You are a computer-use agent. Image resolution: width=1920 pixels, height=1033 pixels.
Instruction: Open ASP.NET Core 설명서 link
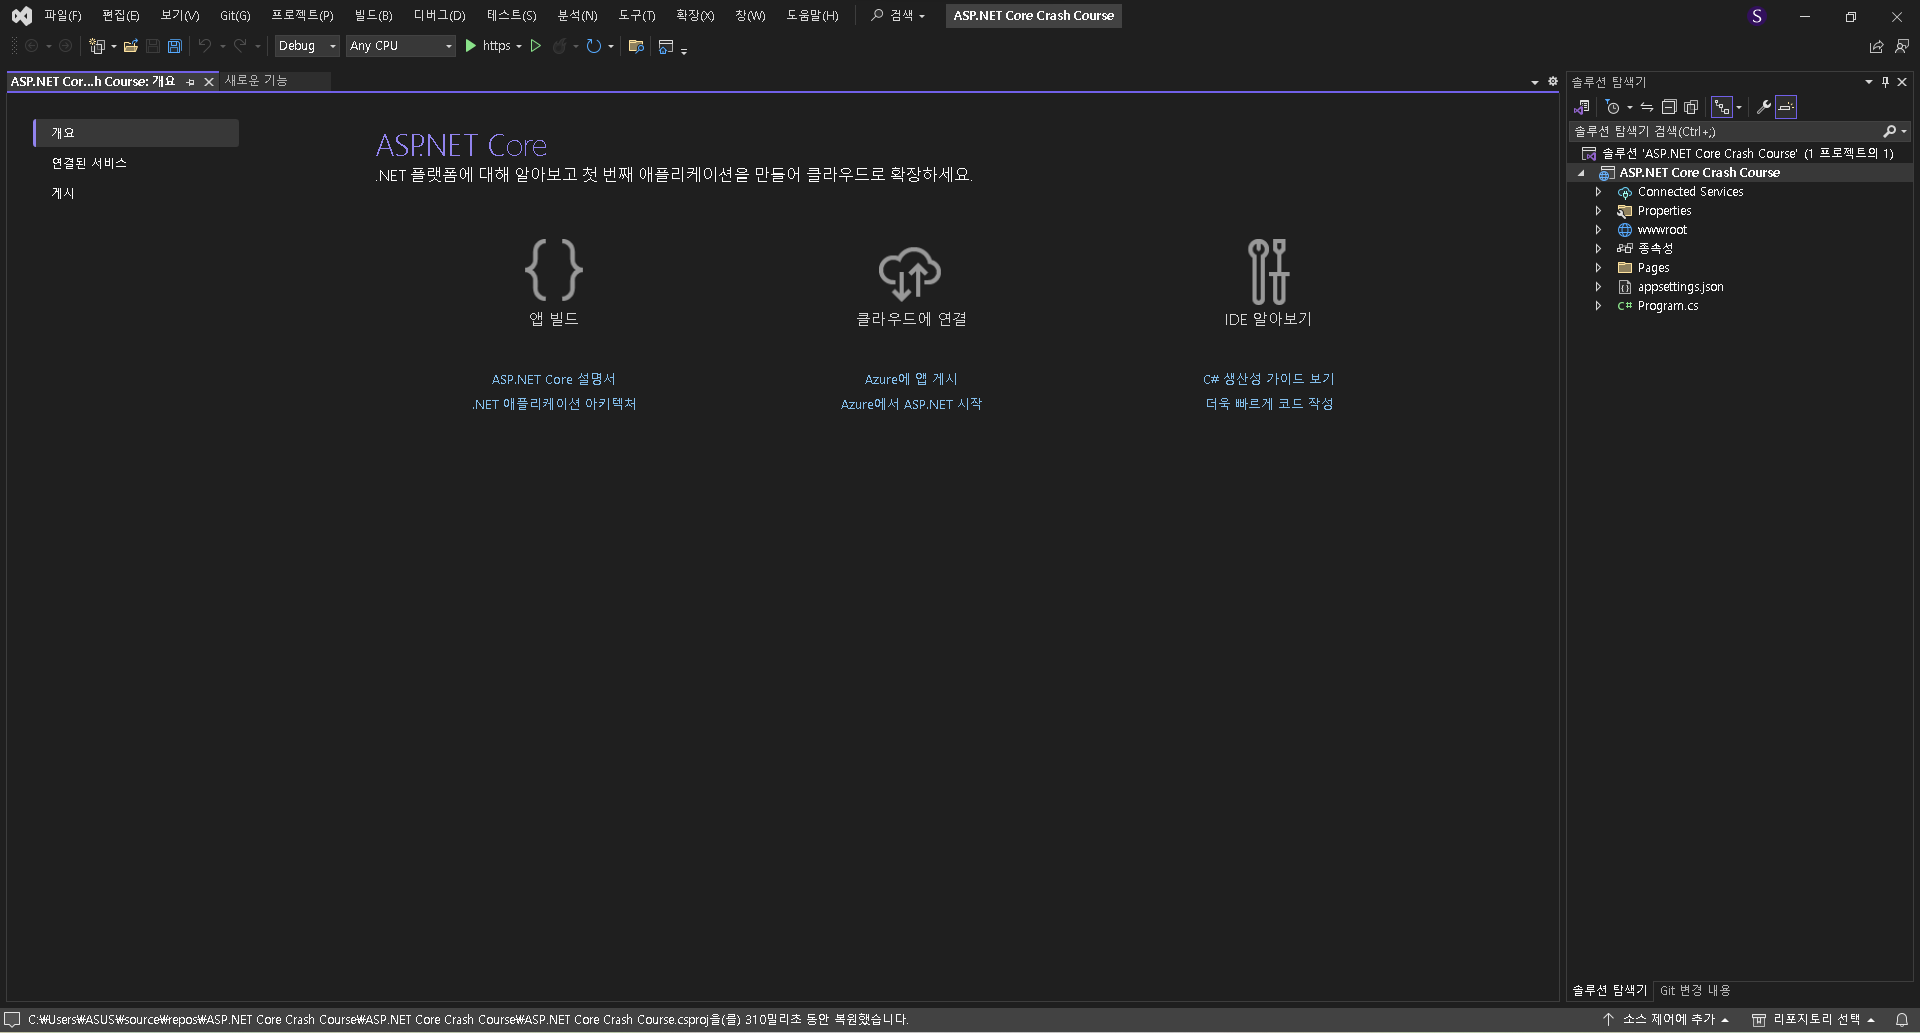553,379
